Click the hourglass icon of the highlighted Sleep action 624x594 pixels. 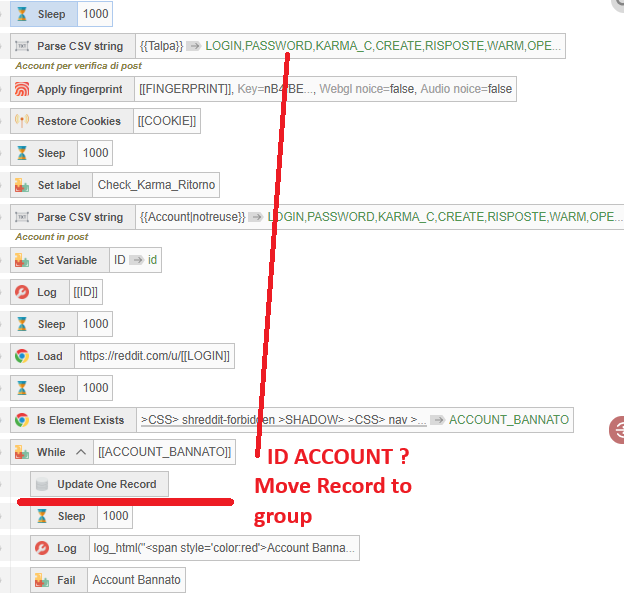click(x=22, y=14)
